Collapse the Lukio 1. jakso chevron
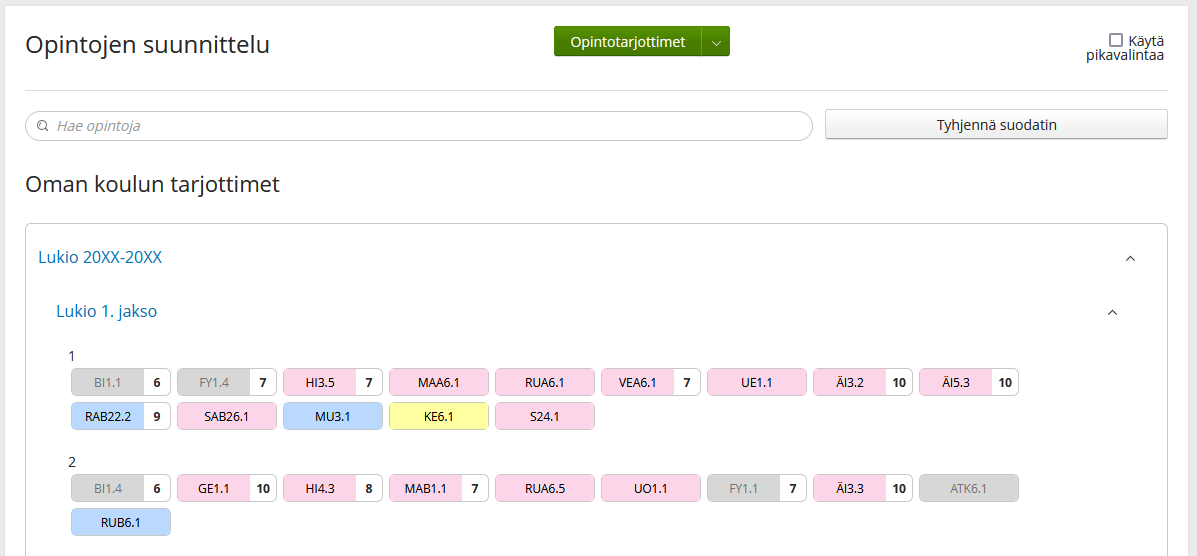Screen dimensions: 1197x556 click(1112, 312)
